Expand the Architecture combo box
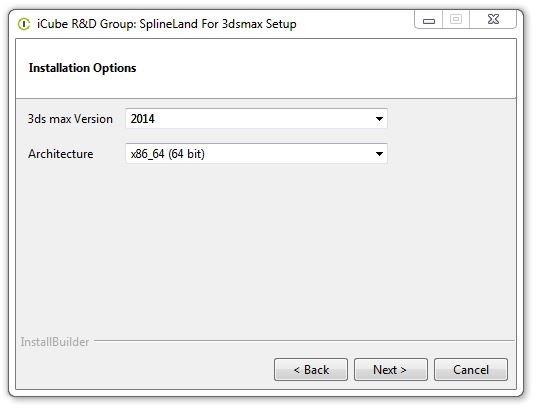This screenshot has width=538, height=410. click(x=256, y=154)
